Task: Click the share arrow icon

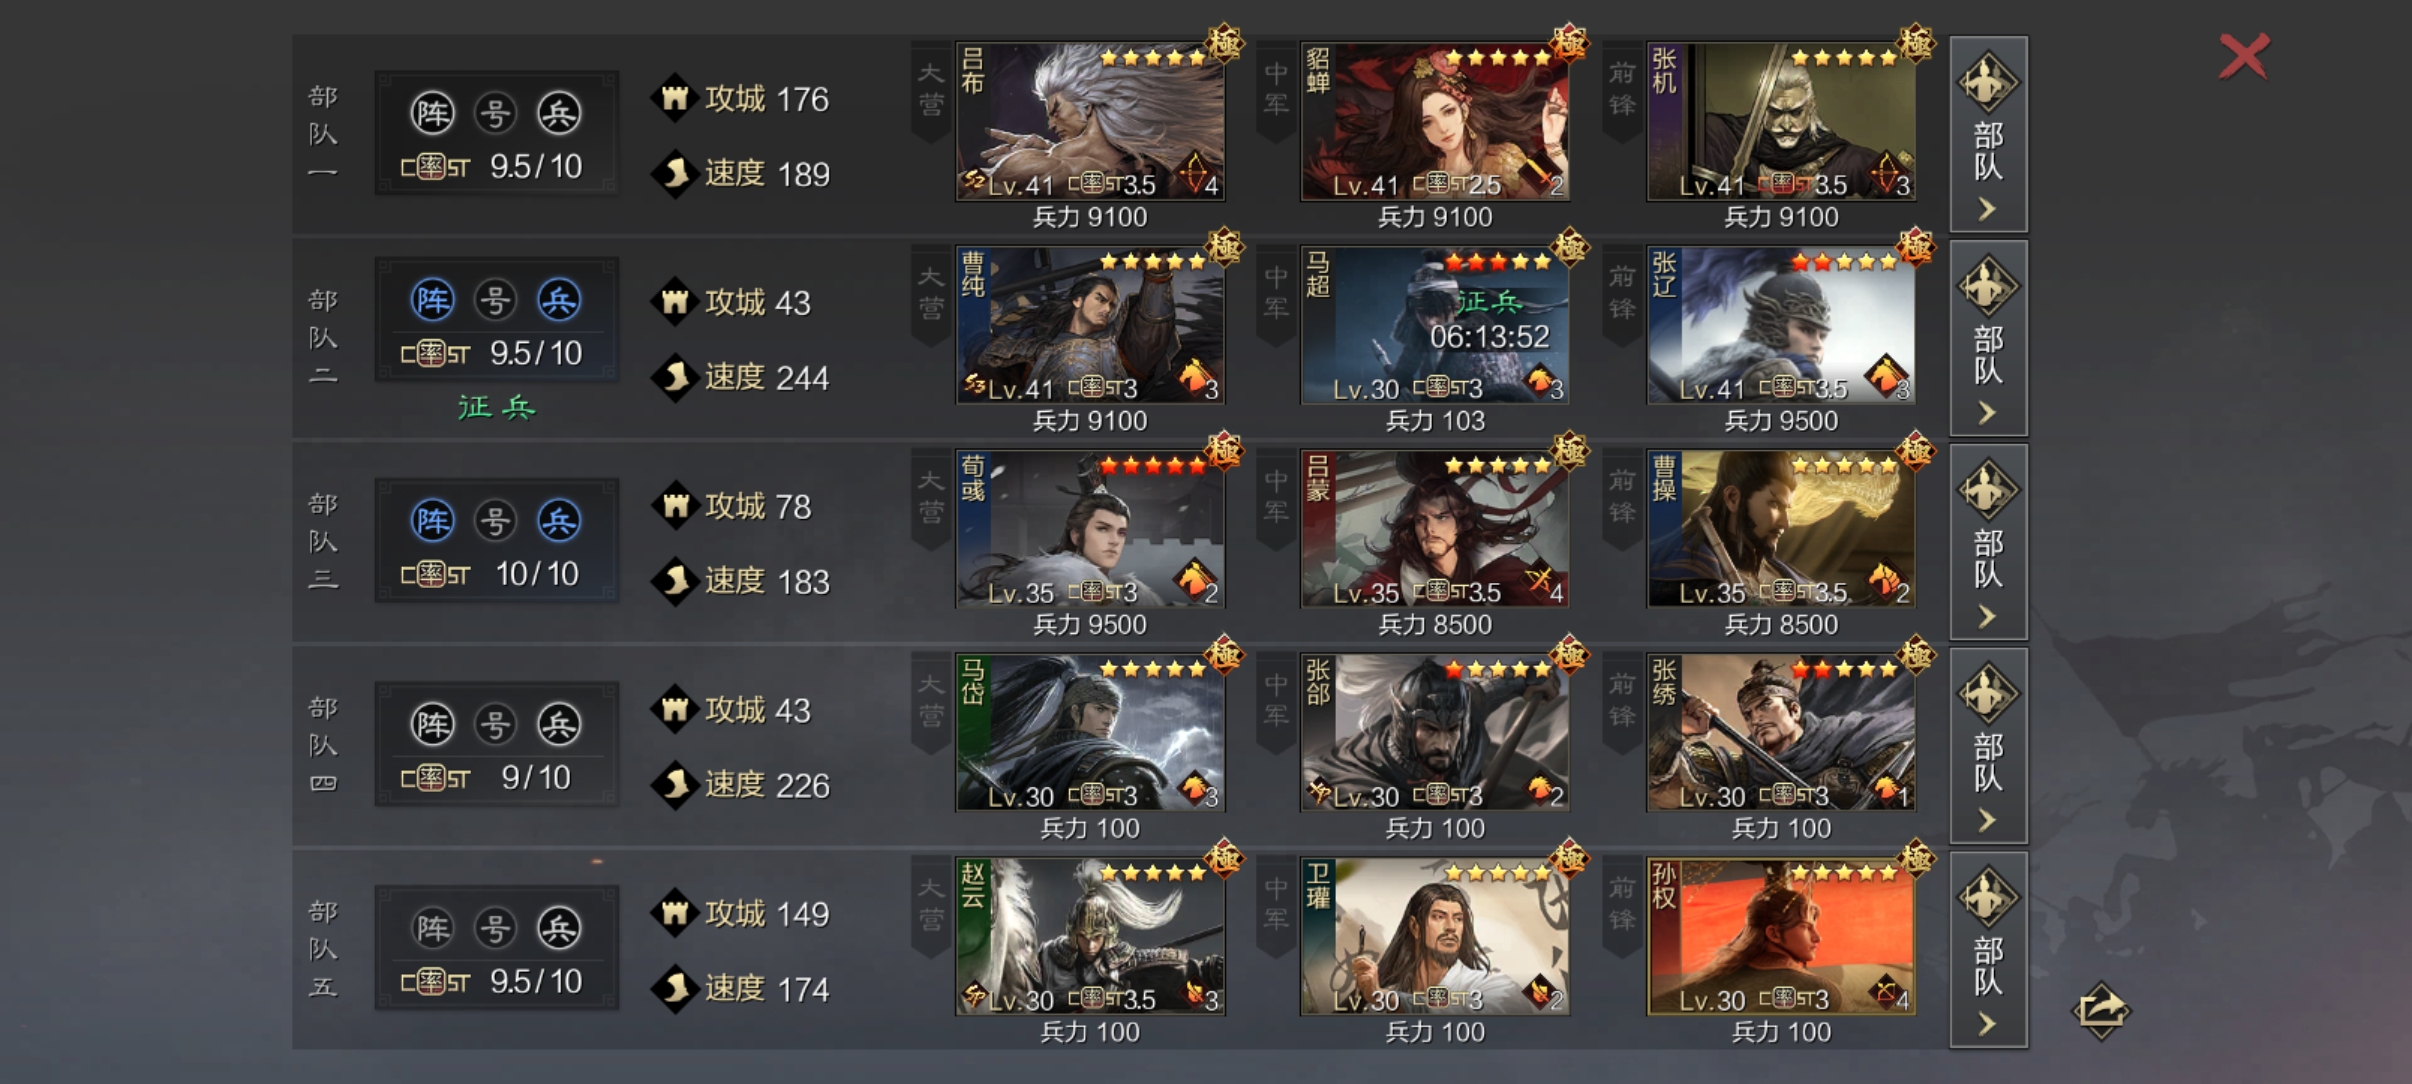Action: click(x=2100, y=1009)
